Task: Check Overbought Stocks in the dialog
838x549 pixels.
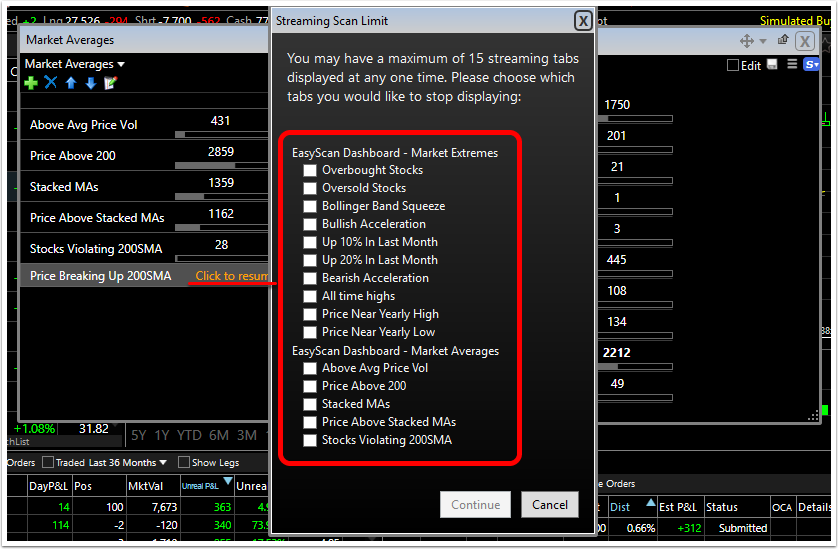Action: click(310, 171)
